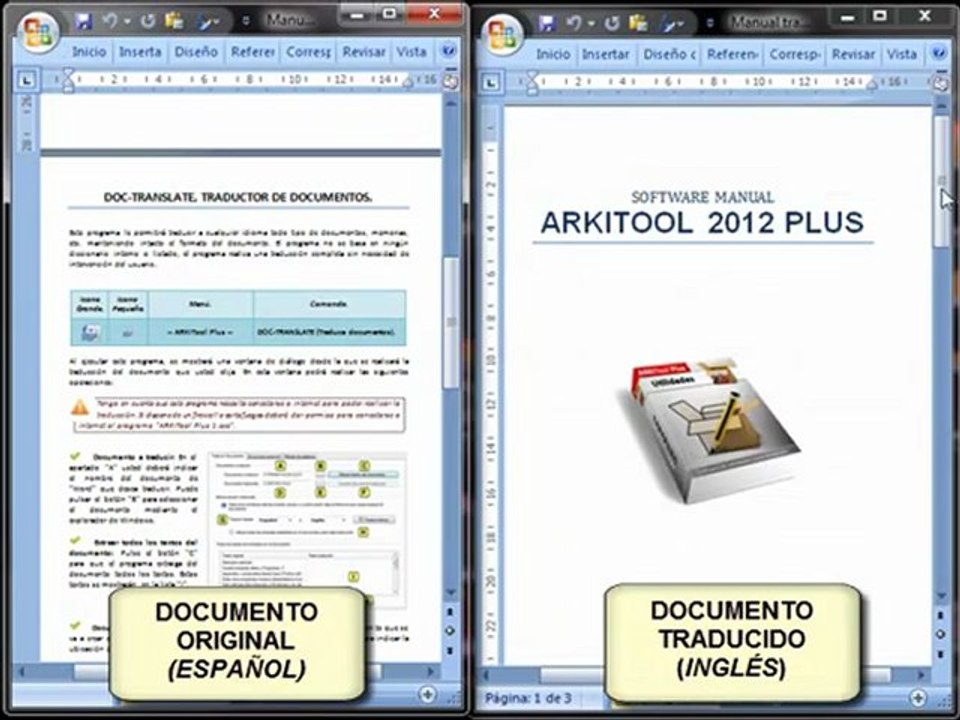Redo action in right Word window
Image resolution: width=960 pixels, height=720 pixels.
pyautogui.click(x=611, y=23)
